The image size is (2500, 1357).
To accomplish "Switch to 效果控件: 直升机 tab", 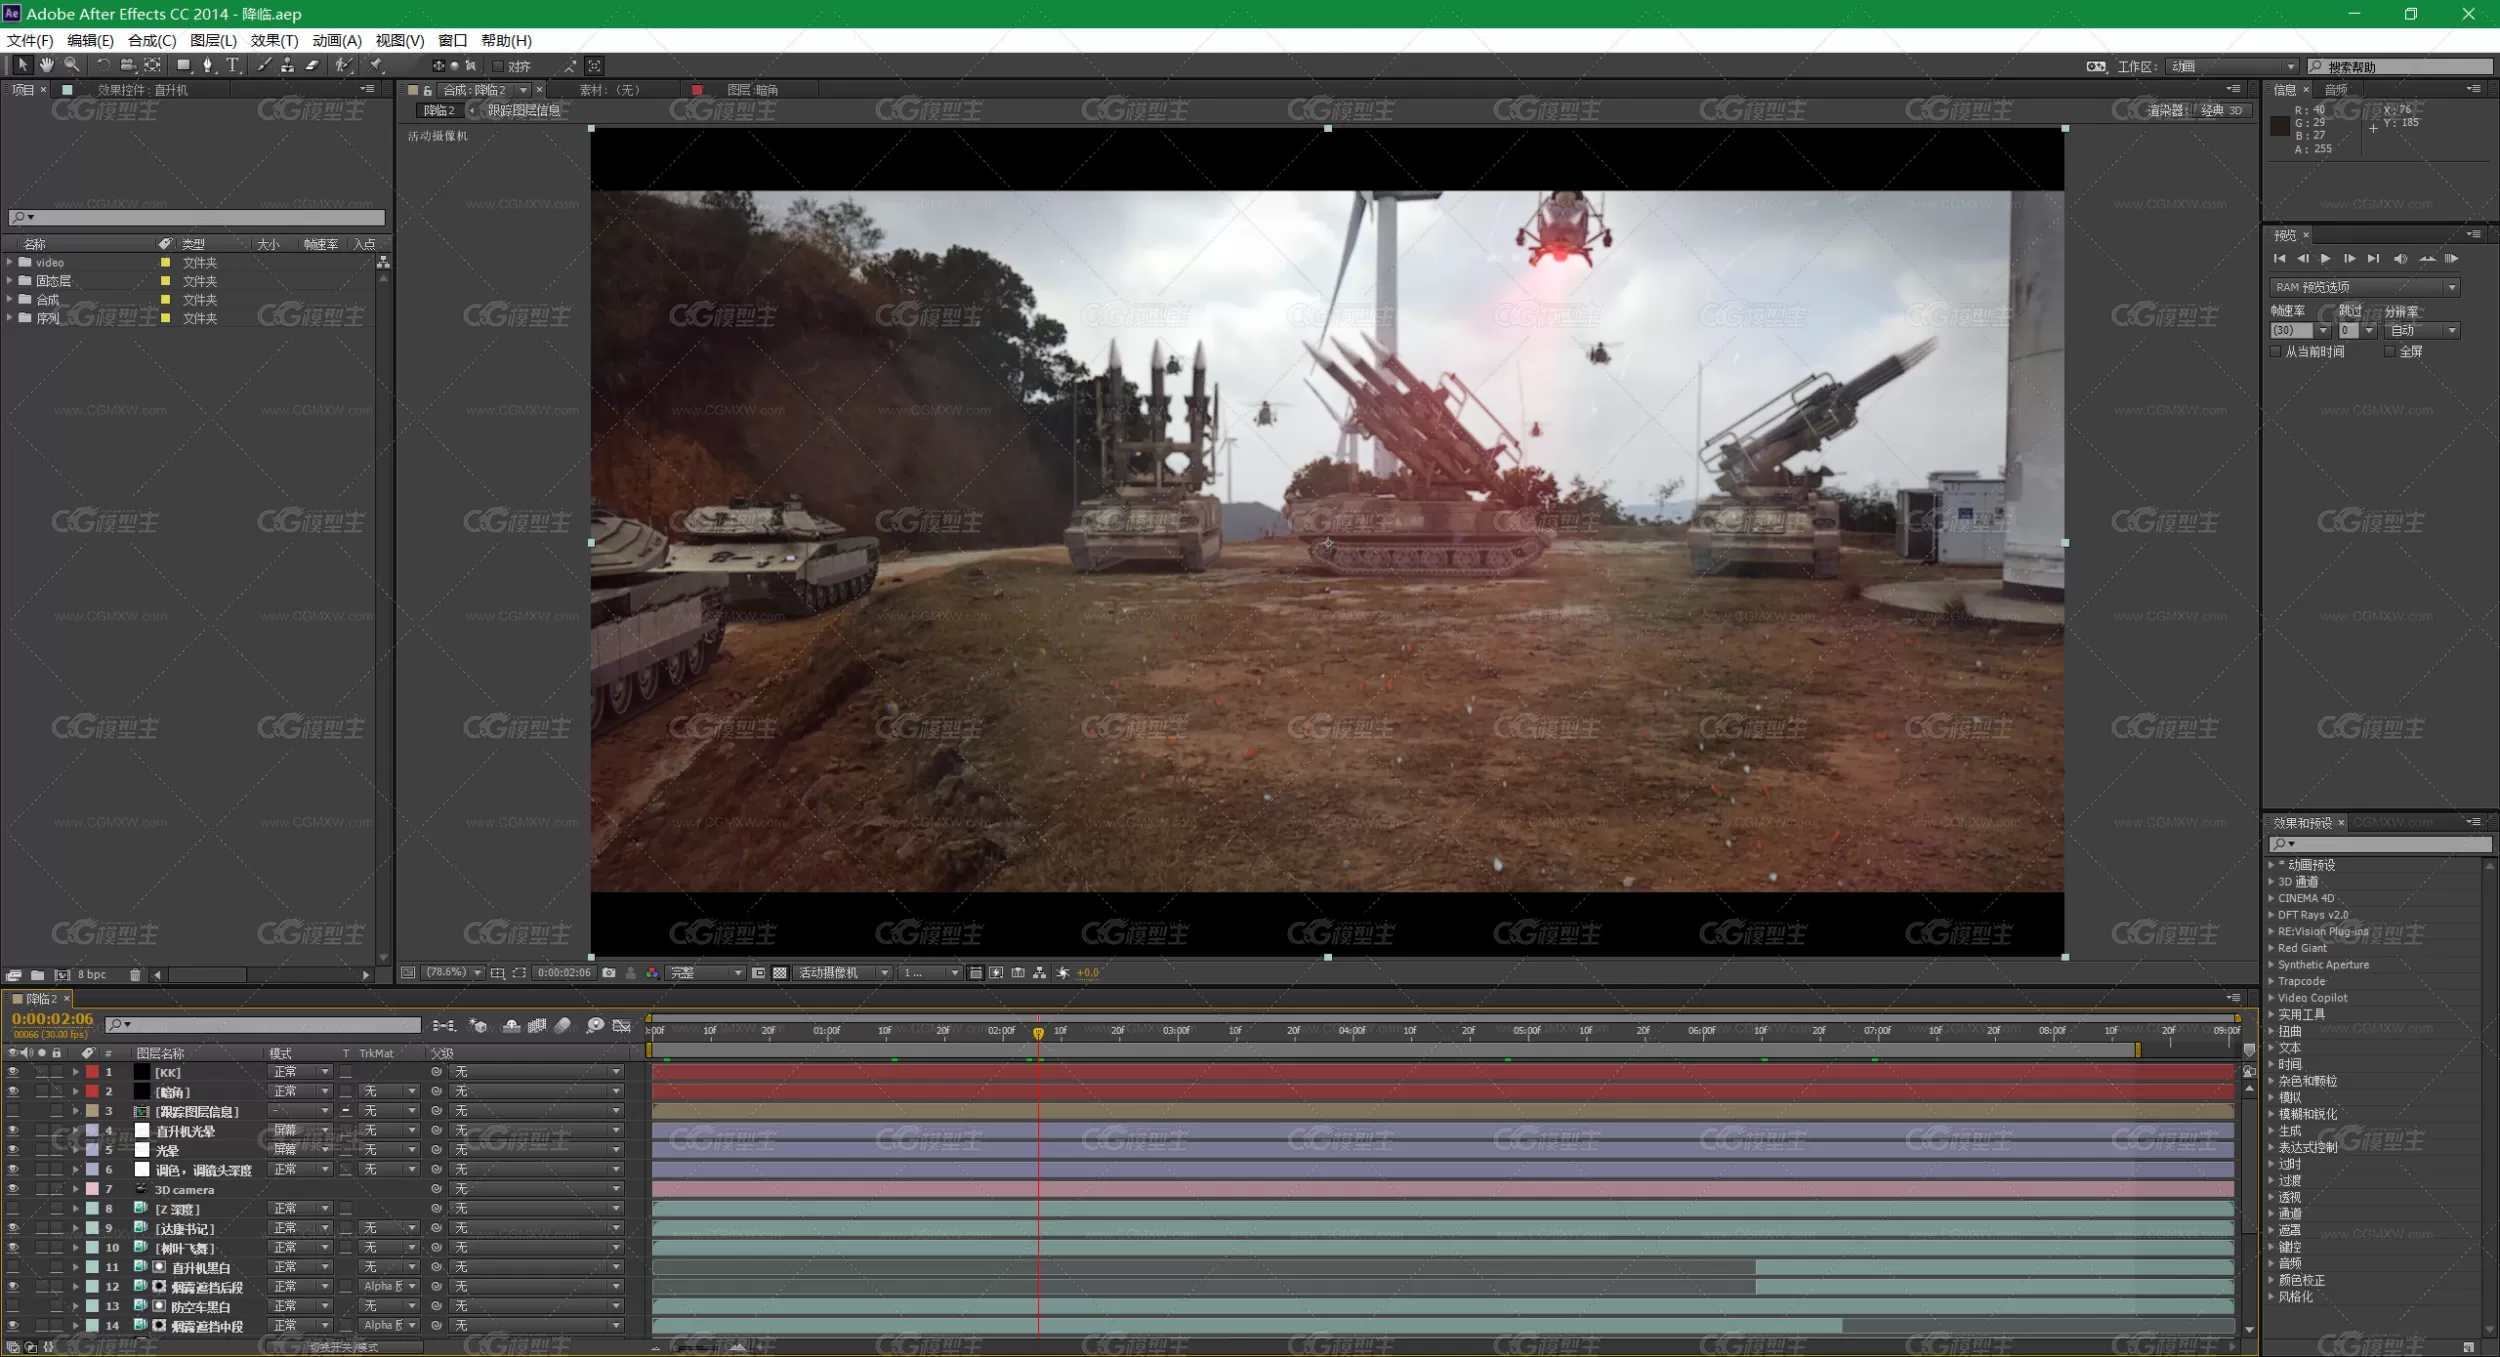I will (142, 90).
